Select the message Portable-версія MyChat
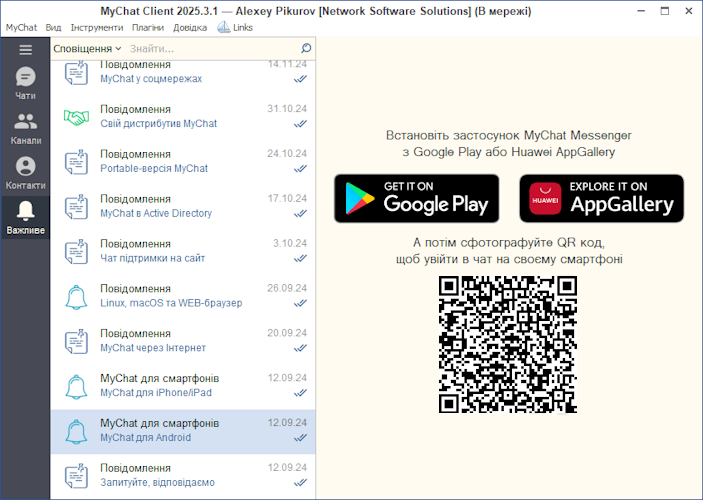The height and width of the screenshot is (500, 703). click(x=183, y=162)
